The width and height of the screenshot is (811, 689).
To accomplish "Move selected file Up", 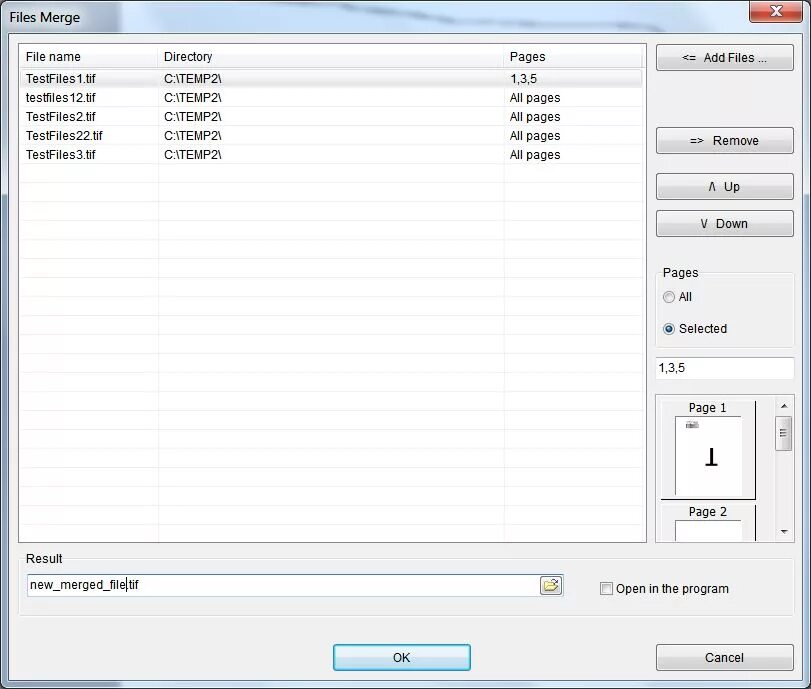I will pyautogui.click(x=725, y=186).
